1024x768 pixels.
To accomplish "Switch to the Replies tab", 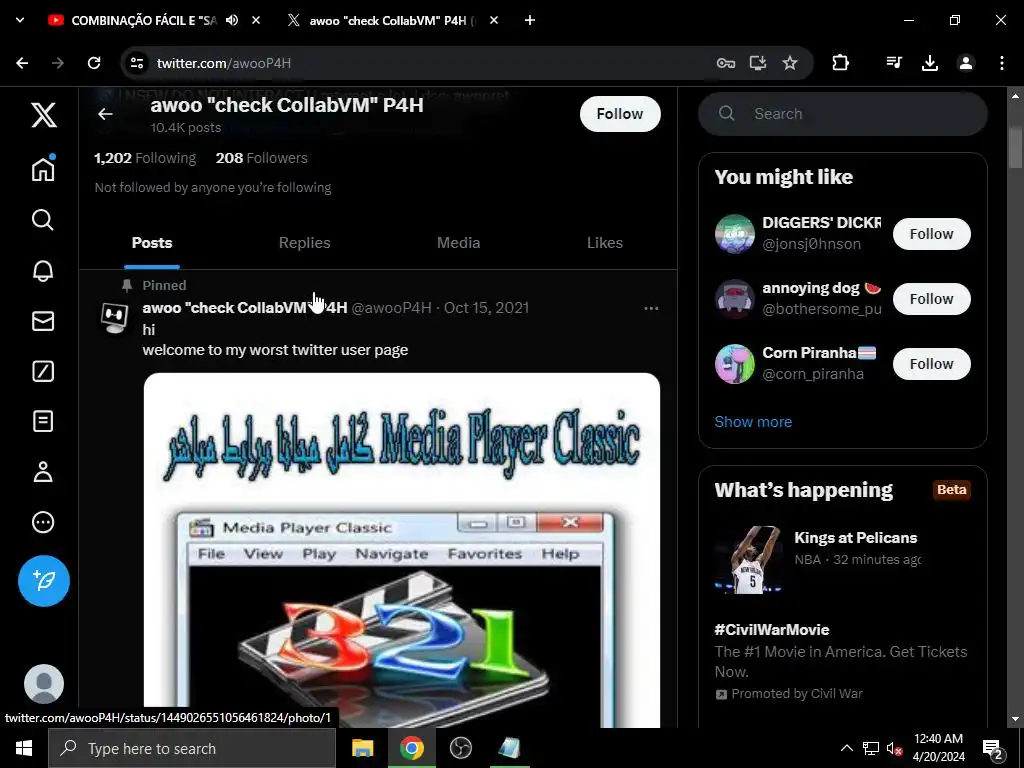I will 304,243.
